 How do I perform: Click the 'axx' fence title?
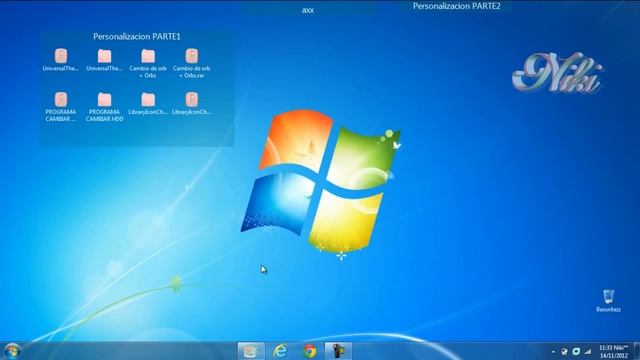point(308,10)
